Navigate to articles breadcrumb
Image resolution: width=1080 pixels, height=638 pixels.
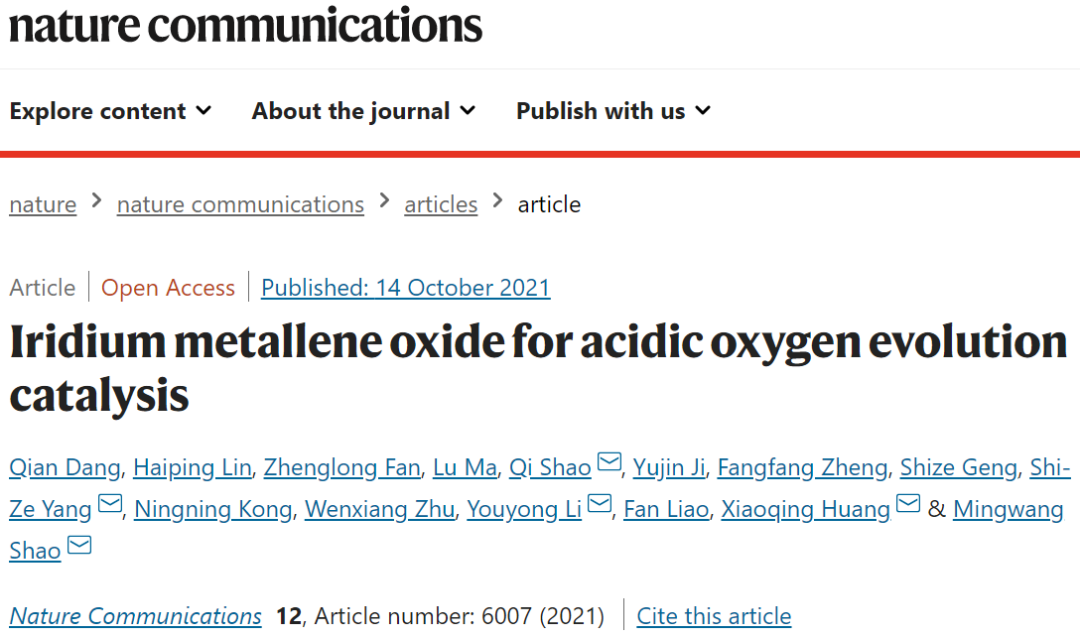(441, 205)
